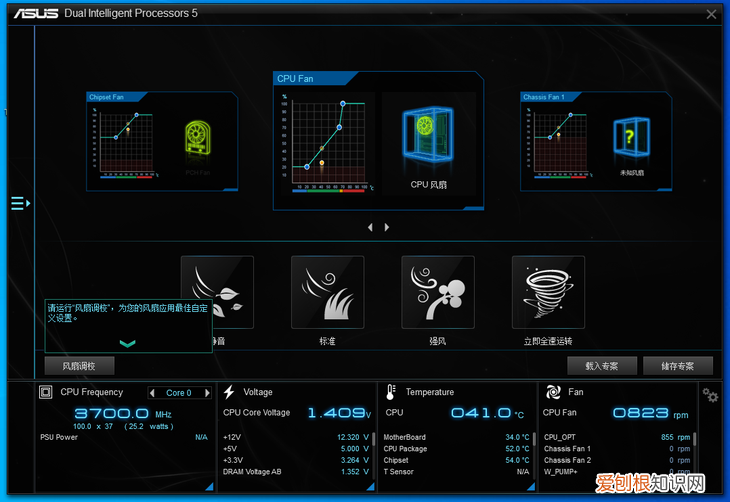The width and height of the screenshot is (730, 502).
Task: Open the left sidebar menu icon
Action: pos(20,204)
